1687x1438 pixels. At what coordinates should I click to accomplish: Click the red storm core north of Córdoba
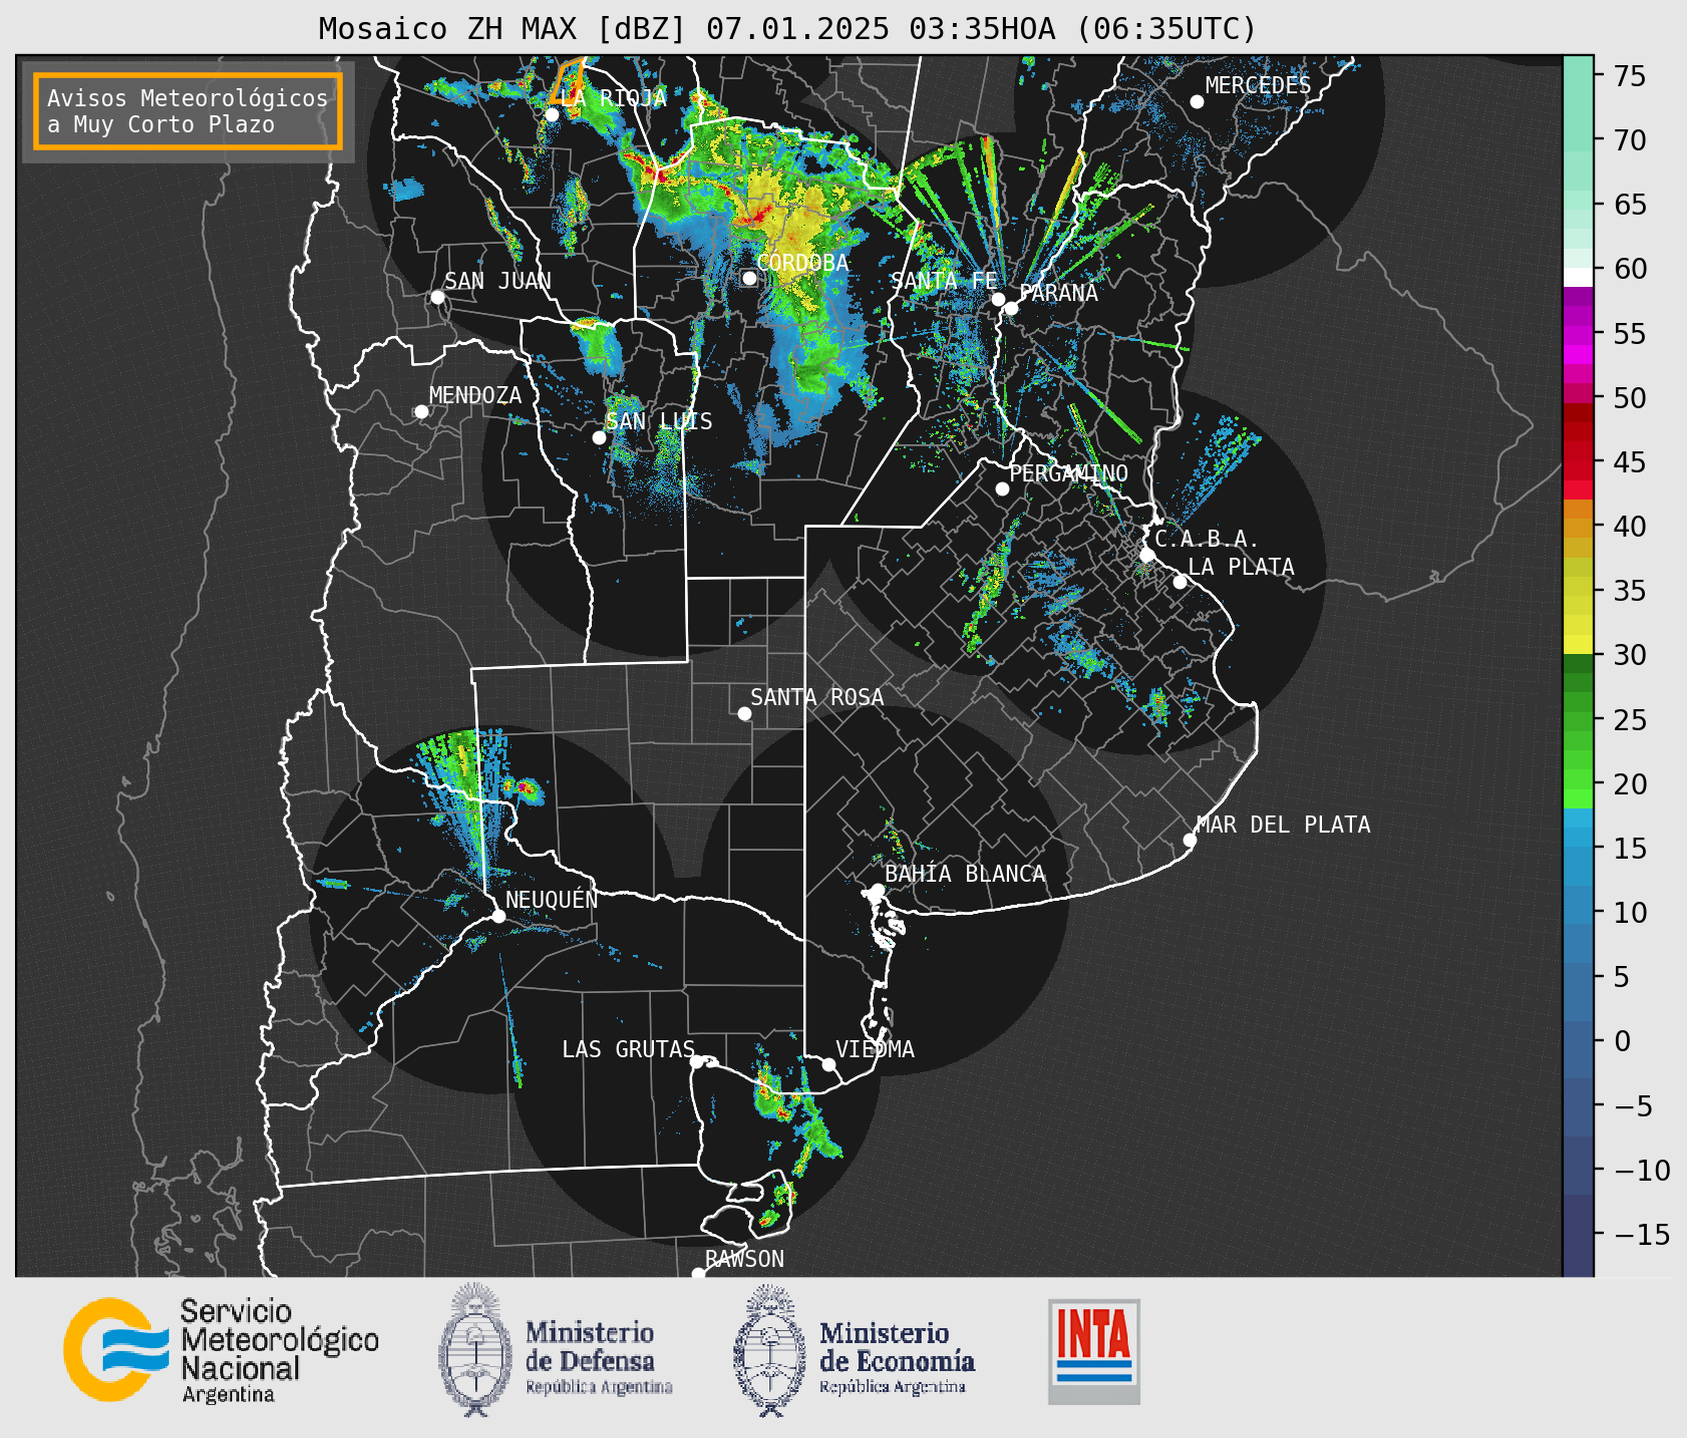757,214
